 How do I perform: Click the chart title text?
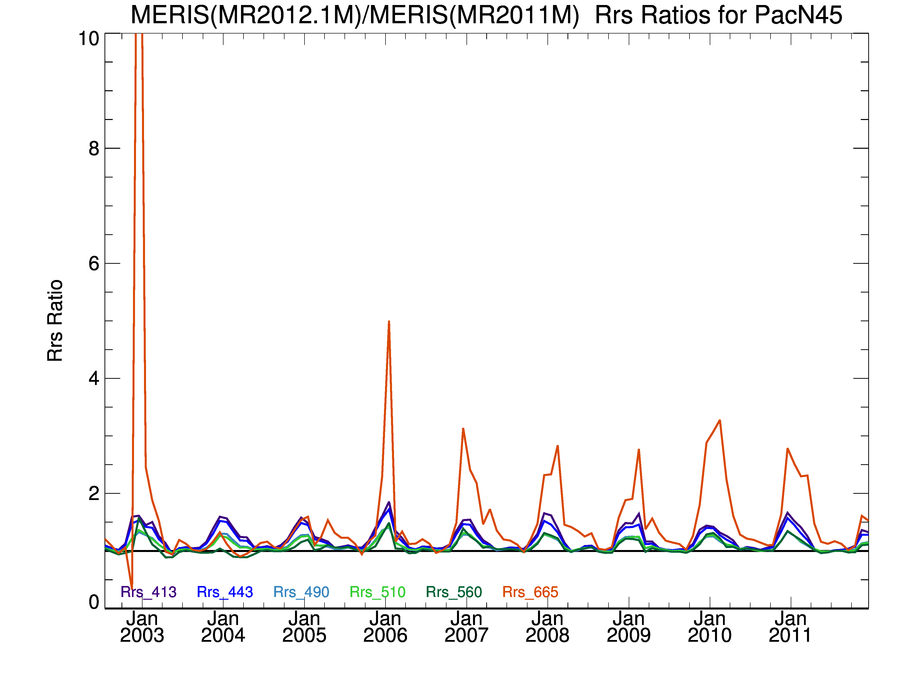tap(486, 14)
